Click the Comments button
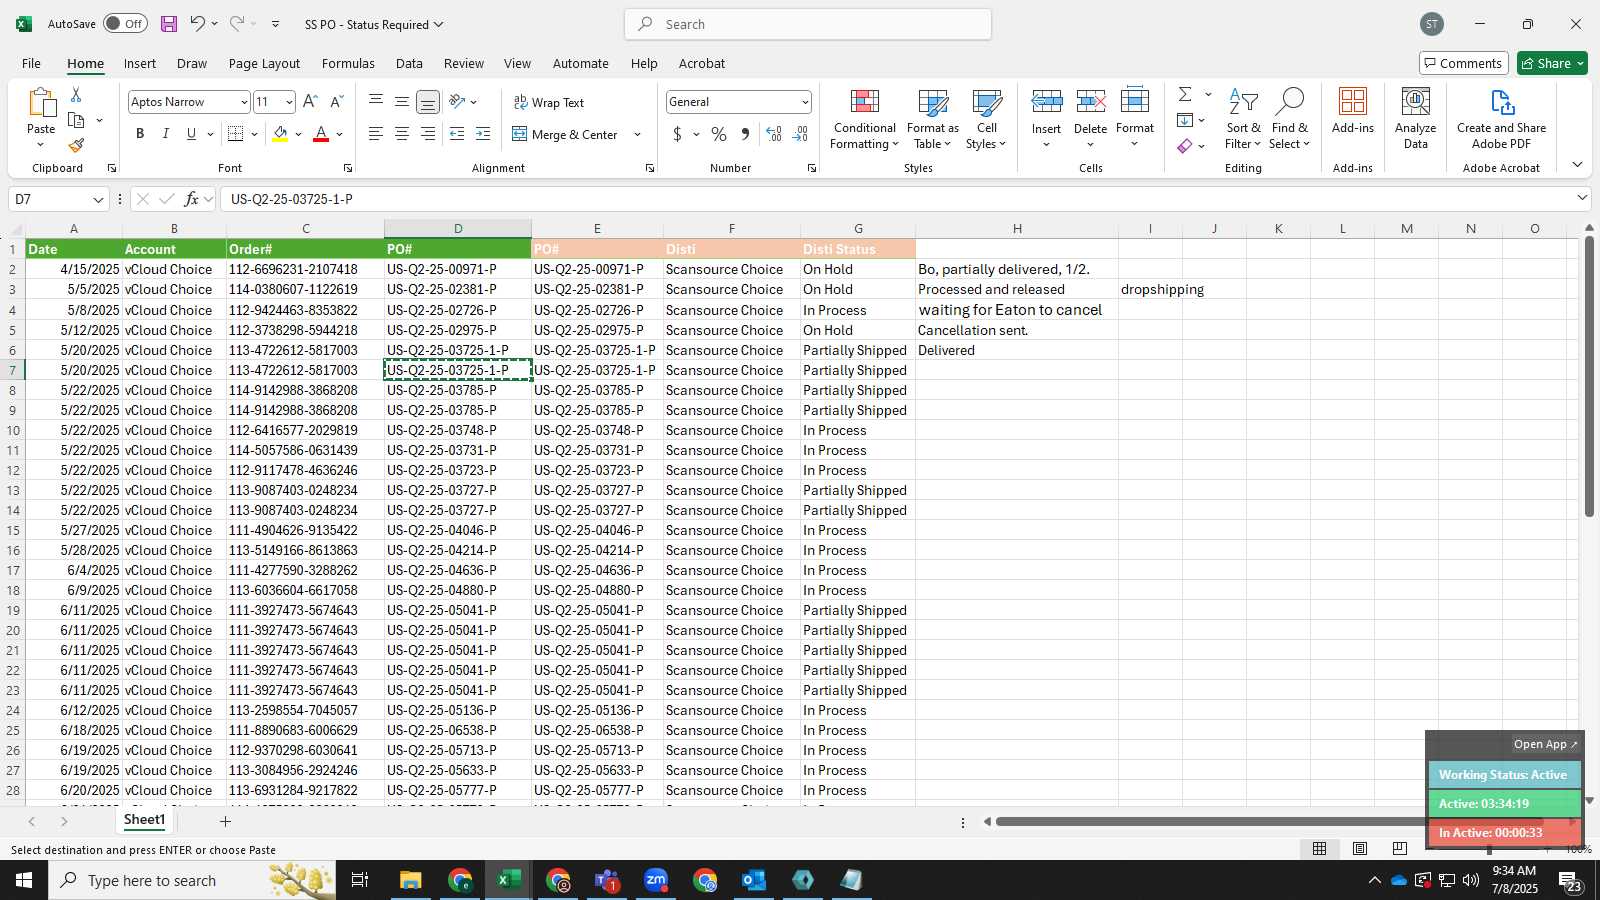Image resolution: width=1600 pixels, height=900 pixels. [x=1463, y=63]
